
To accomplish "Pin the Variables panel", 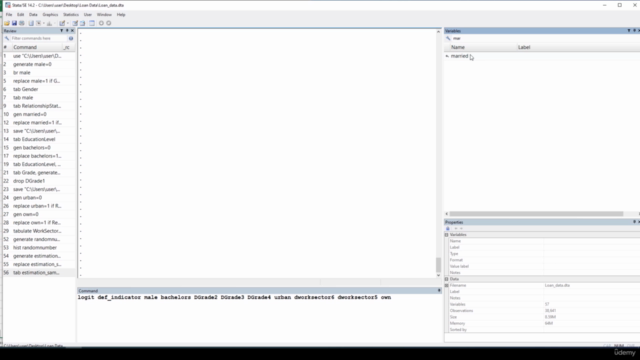I will coord(634,31).
